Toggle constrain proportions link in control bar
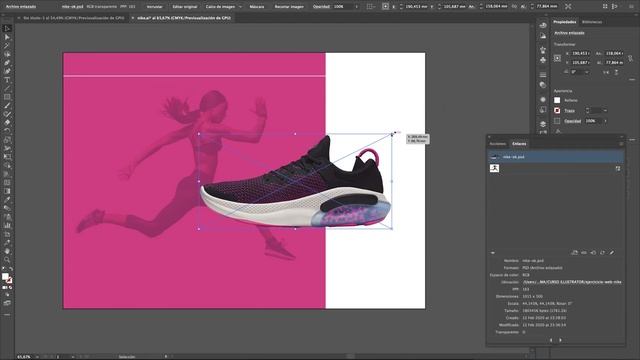 (514, 7)
